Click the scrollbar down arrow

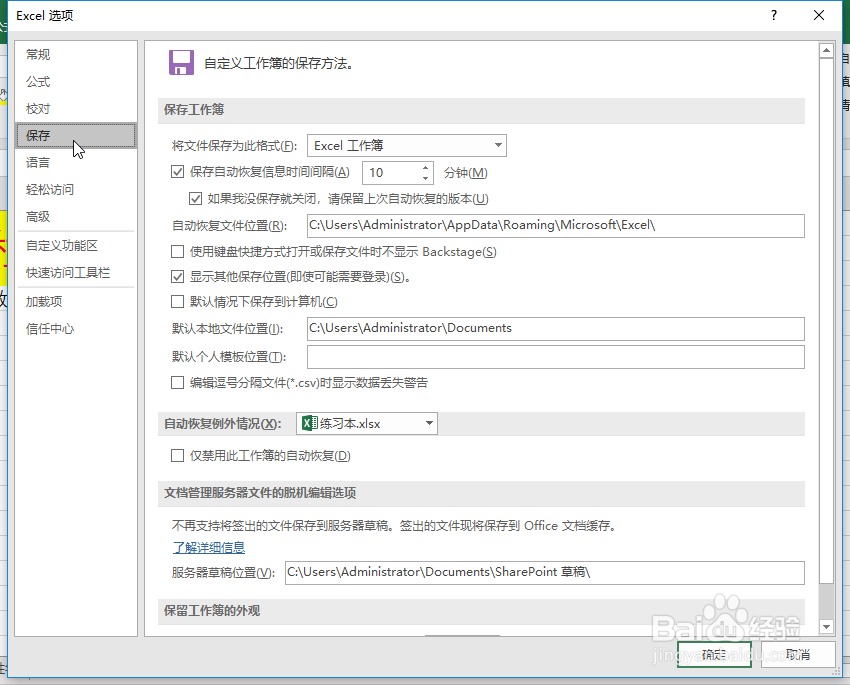(826, 626)
